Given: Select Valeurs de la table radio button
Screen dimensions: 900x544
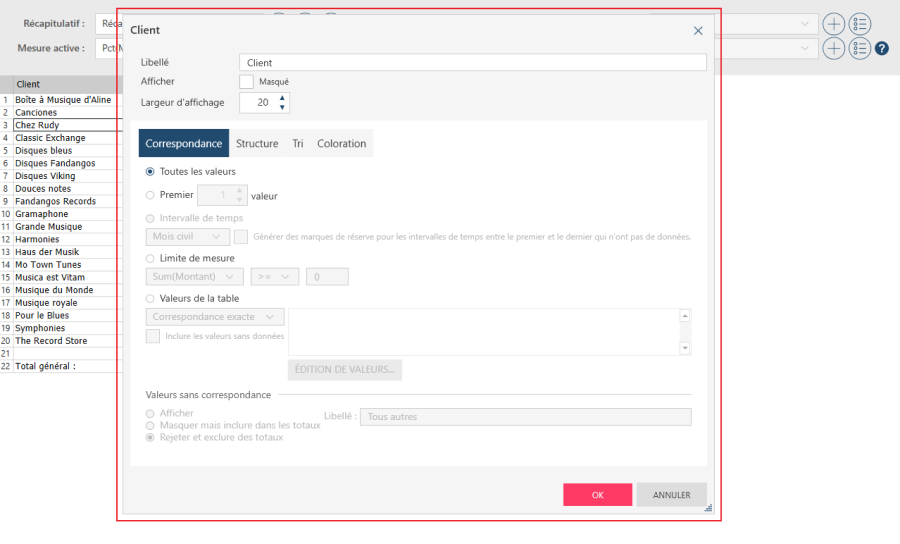Looking at the screenshot, I should point(150,298).
